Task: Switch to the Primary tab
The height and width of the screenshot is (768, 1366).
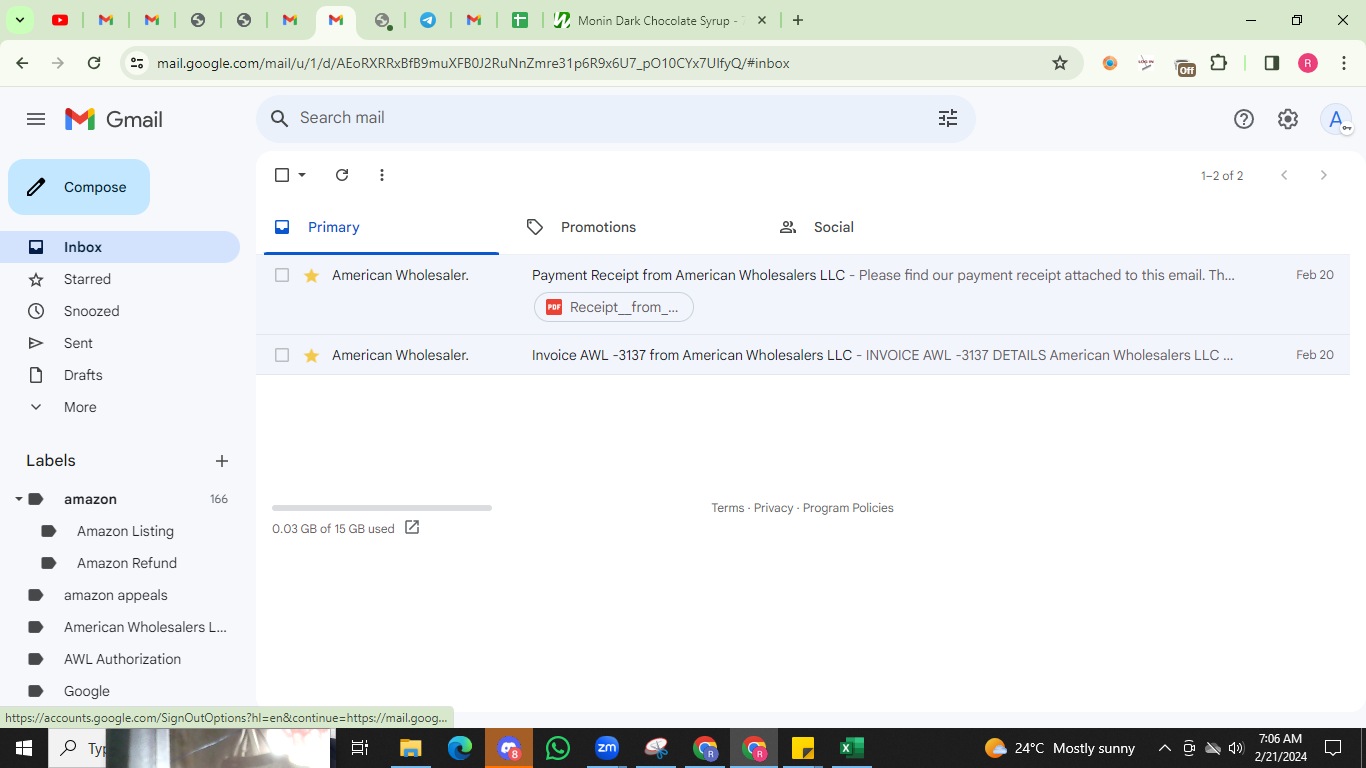Action: click(x=381, y=227)
